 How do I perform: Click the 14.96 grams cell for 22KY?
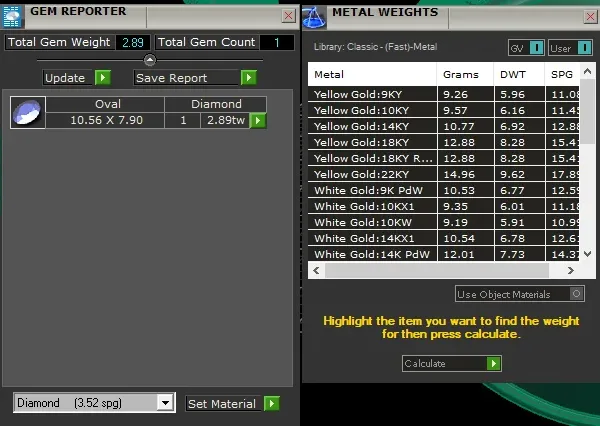(466, 174)
